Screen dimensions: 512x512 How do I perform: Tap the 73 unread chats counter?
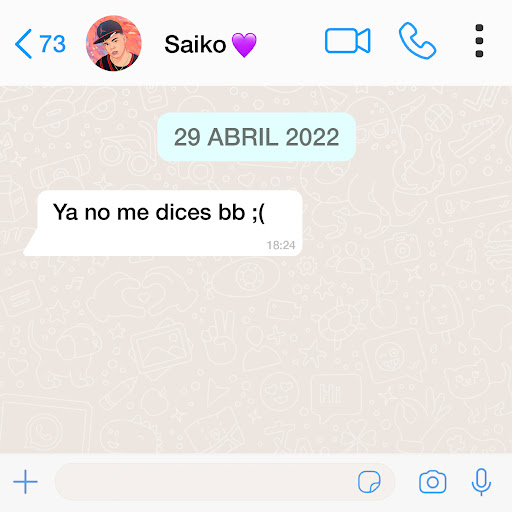[52, 44]
